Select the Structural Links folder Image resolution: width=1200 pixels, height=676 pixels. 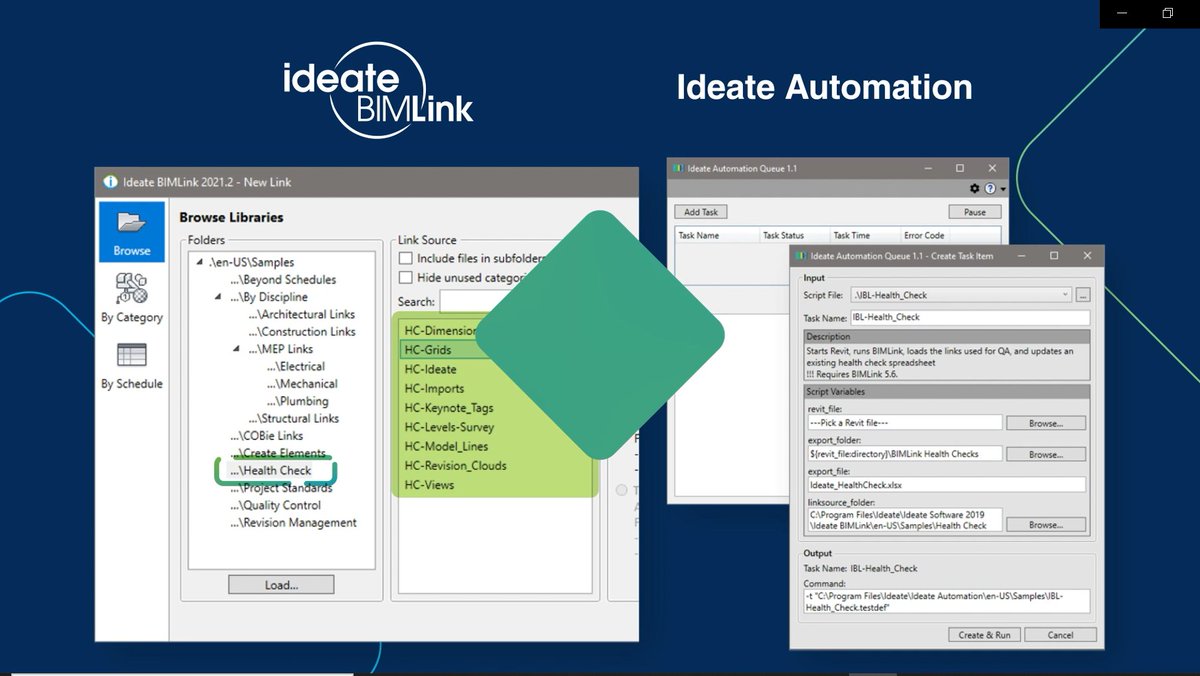(293, 419)
